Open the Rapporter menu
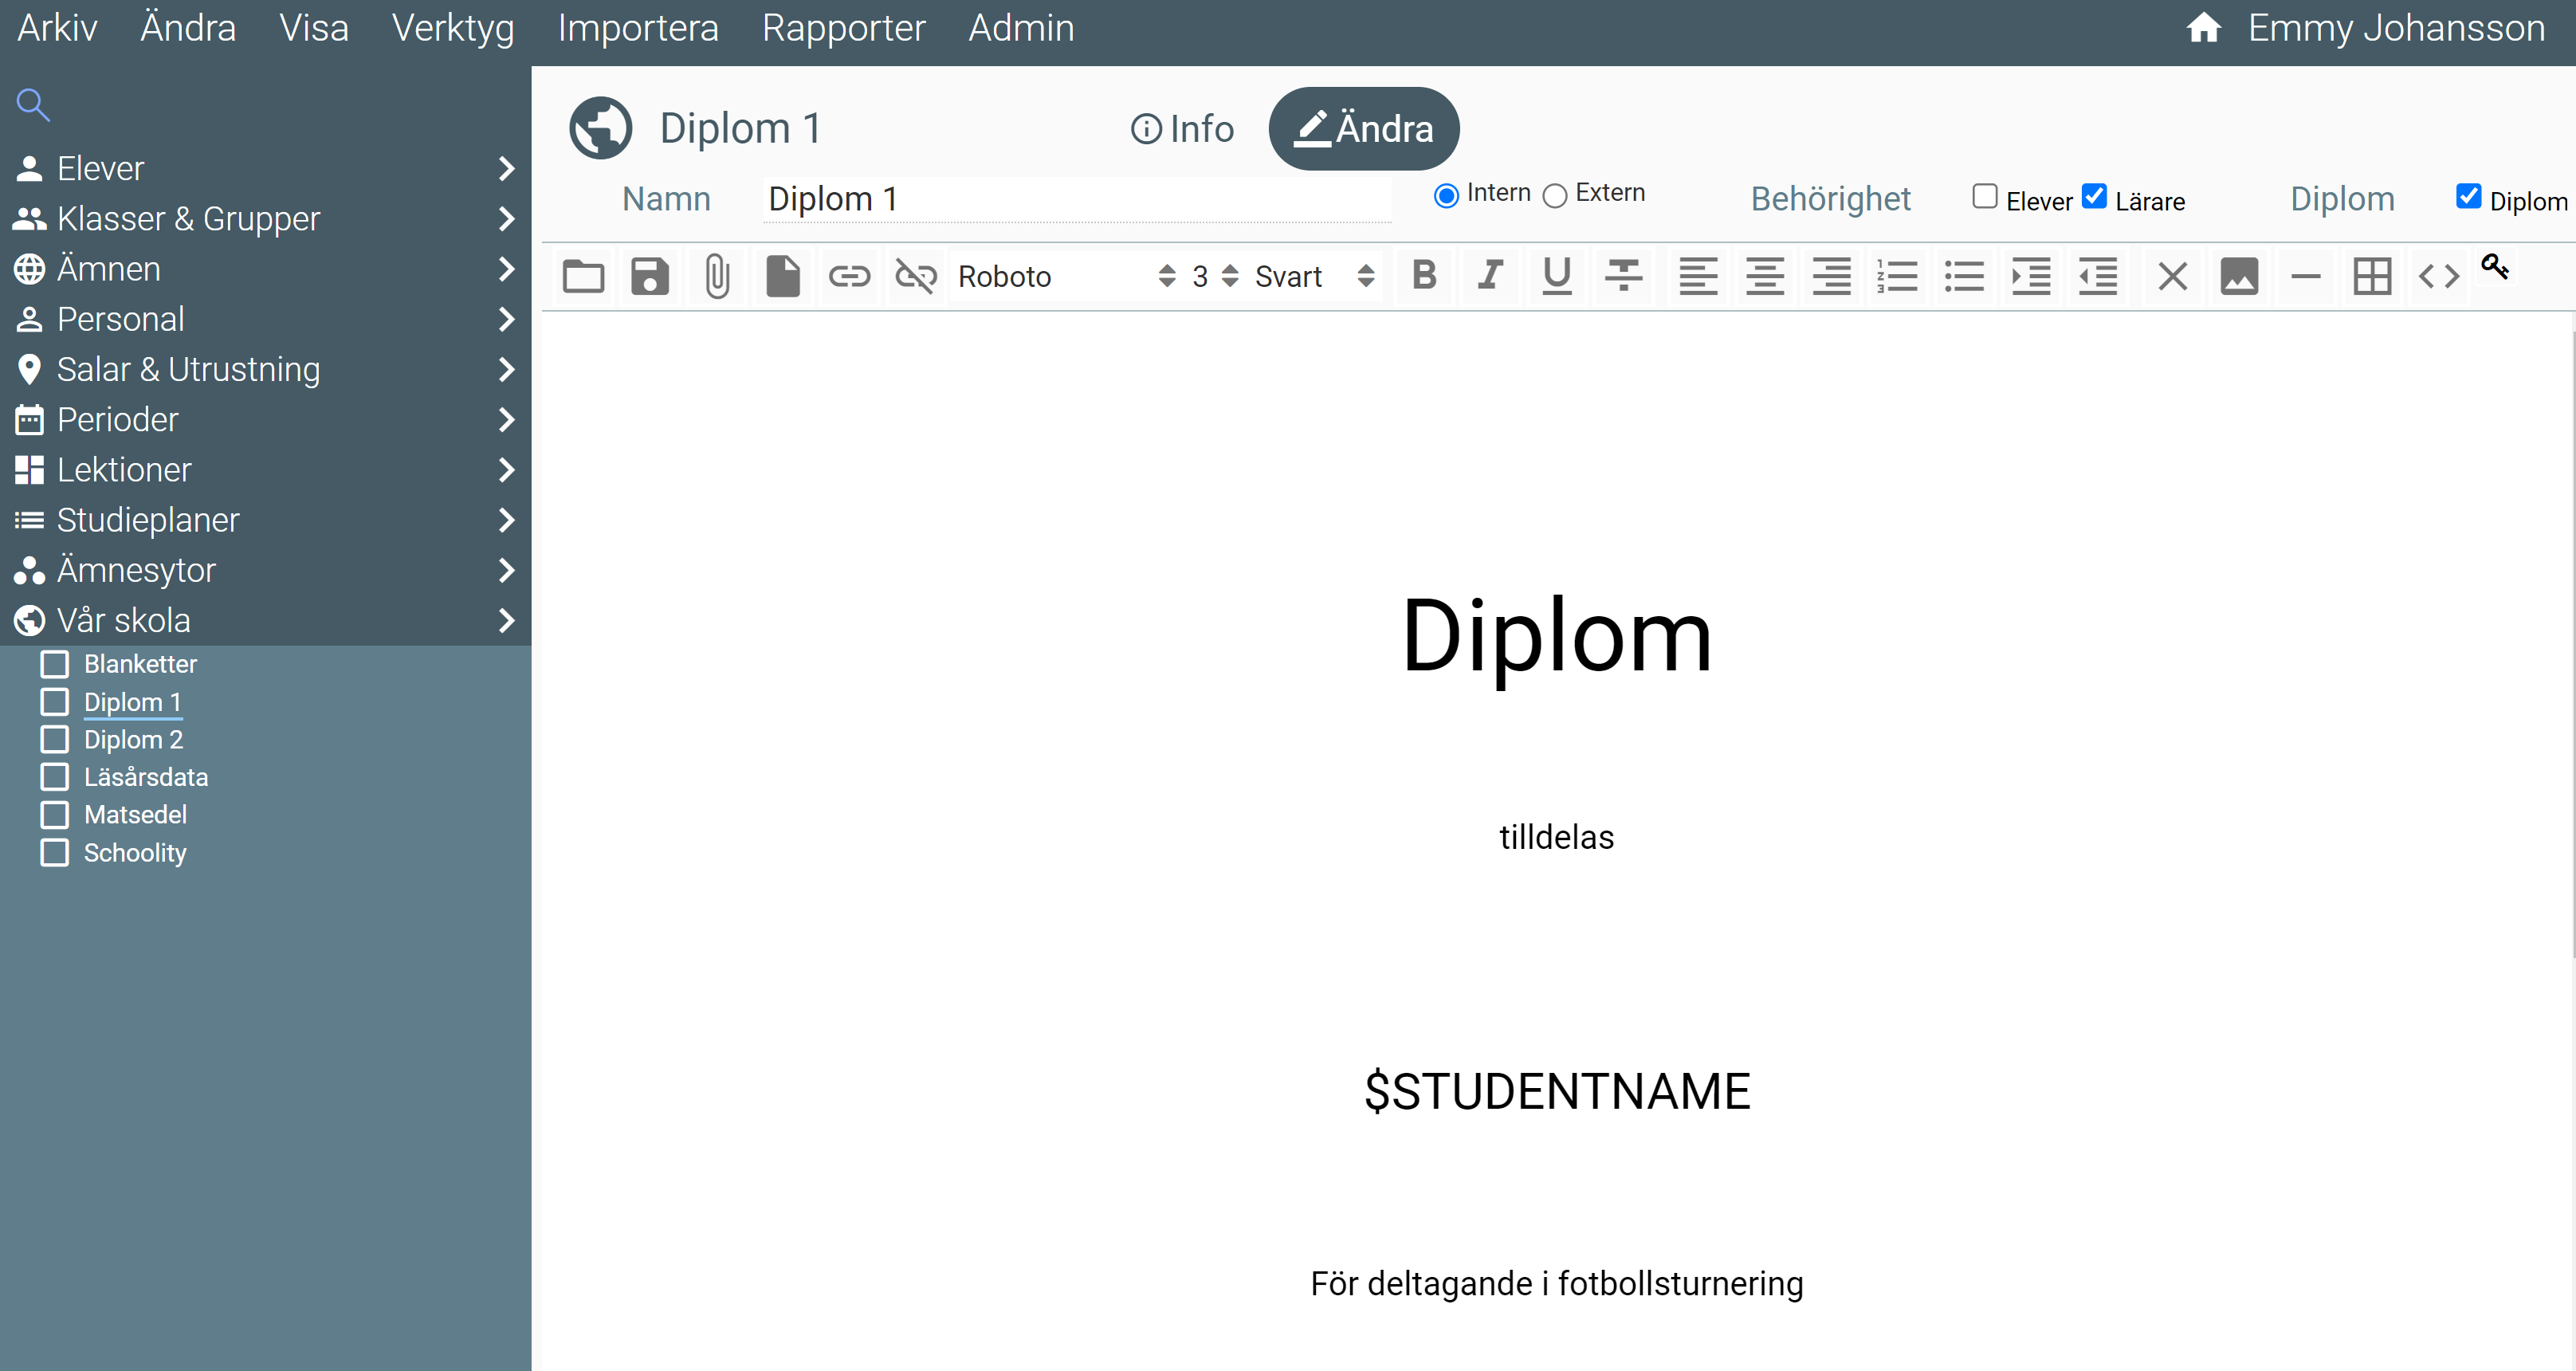The image size is (2576, 1371). pos(843,28)
